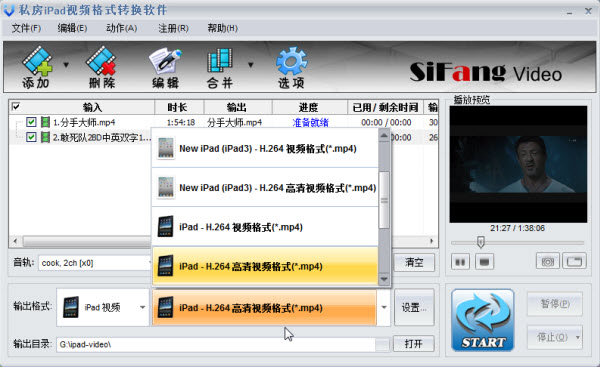The image size is (600, 367).
Task: Open the iPad 视频 output format dropdown
Action: 103,307
